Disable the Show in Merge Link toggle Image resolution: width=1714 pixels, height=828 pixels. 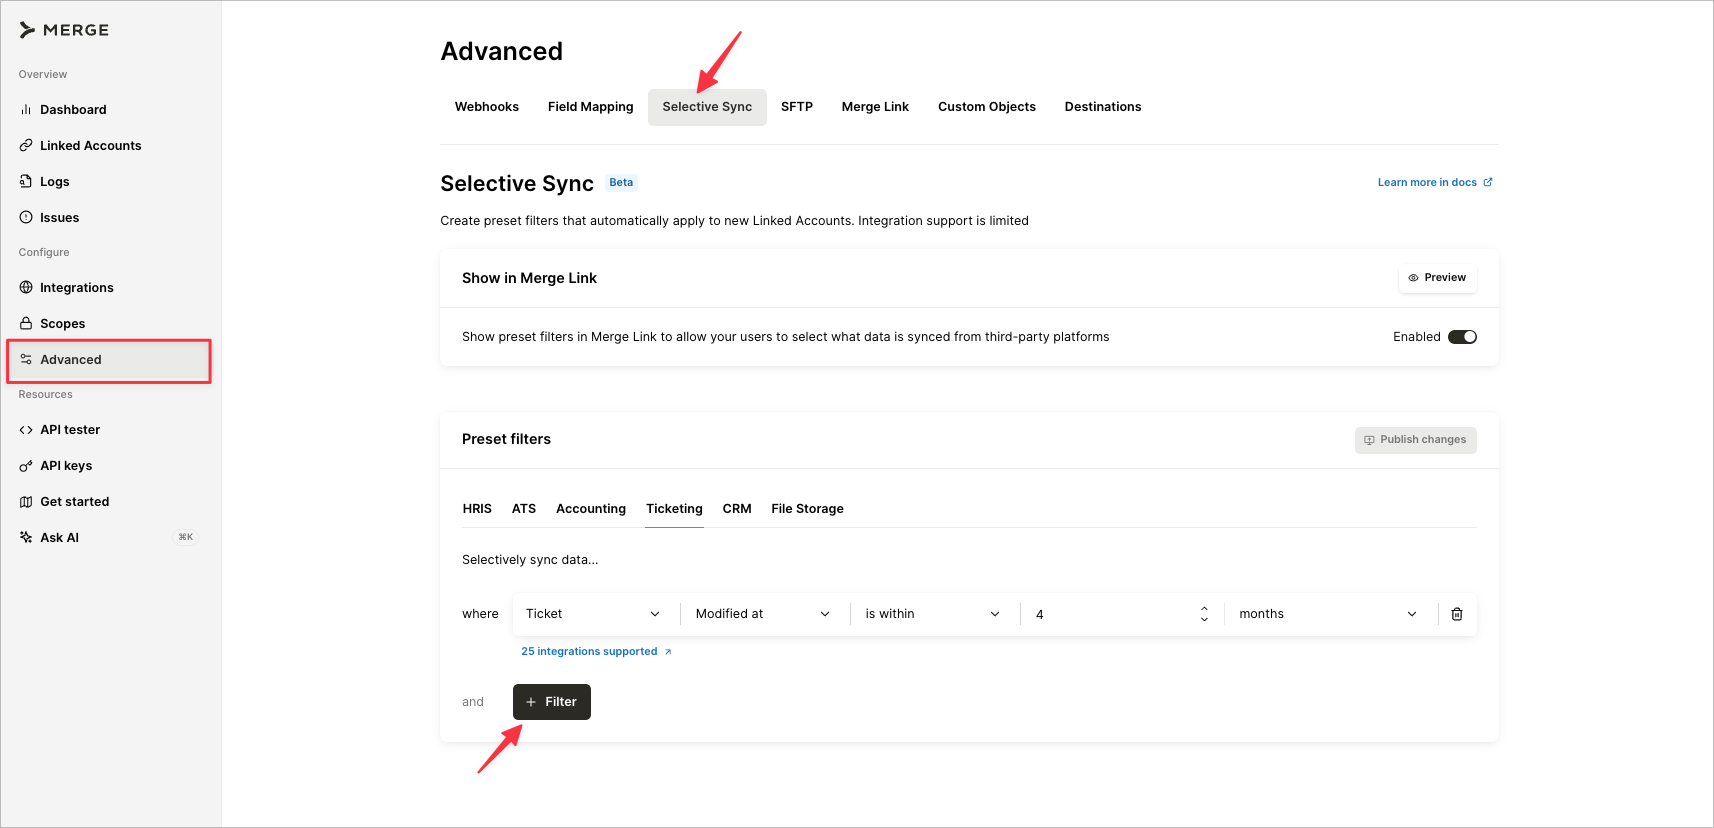pyautogui.click(x=1462, y=337)
